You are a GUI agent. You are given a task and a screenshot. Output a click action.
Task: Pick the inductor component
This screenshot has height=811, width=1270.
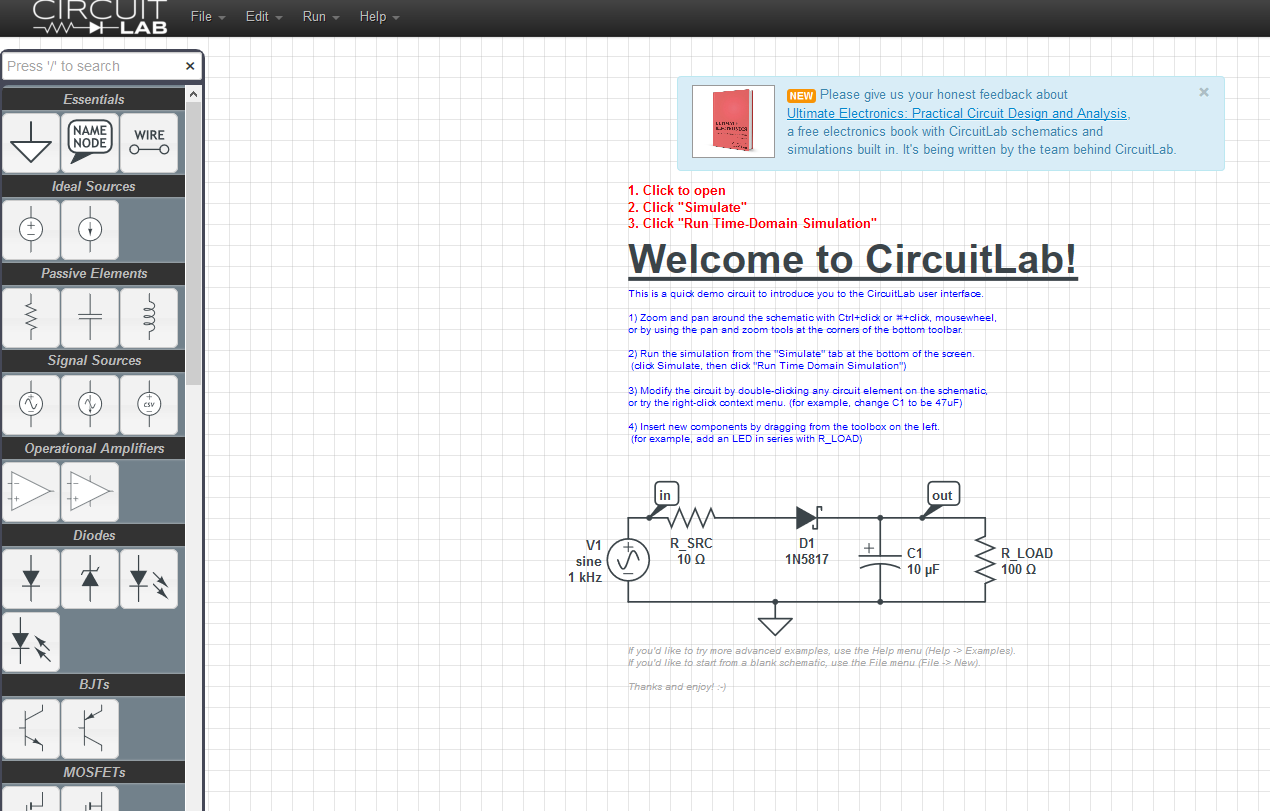click(149, 317)
